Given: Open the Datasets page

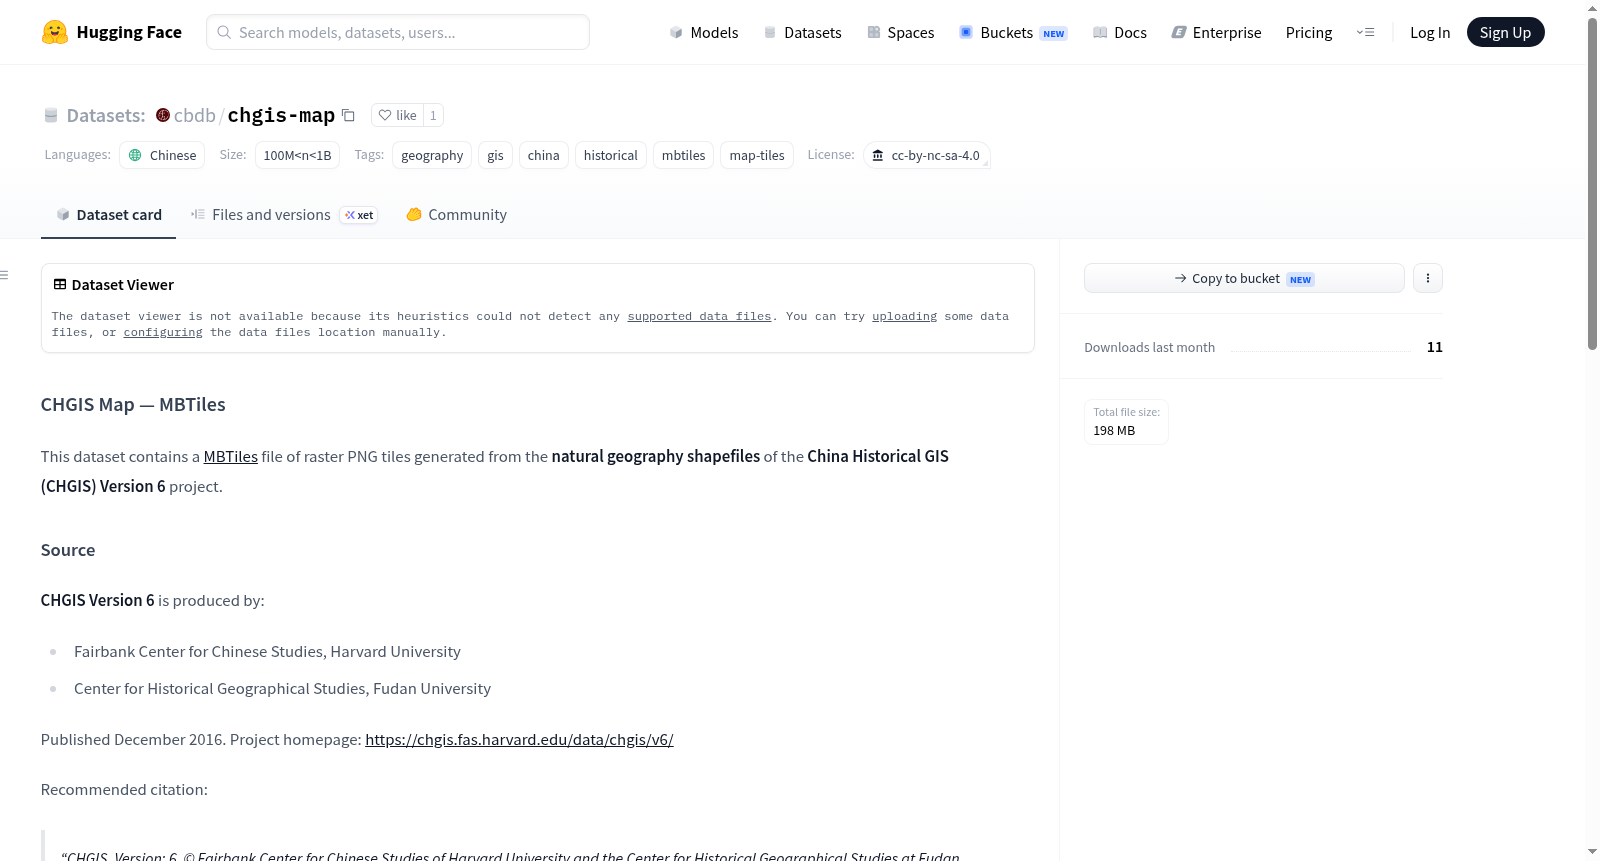Looking at the screenshot, I should [802, 32].
